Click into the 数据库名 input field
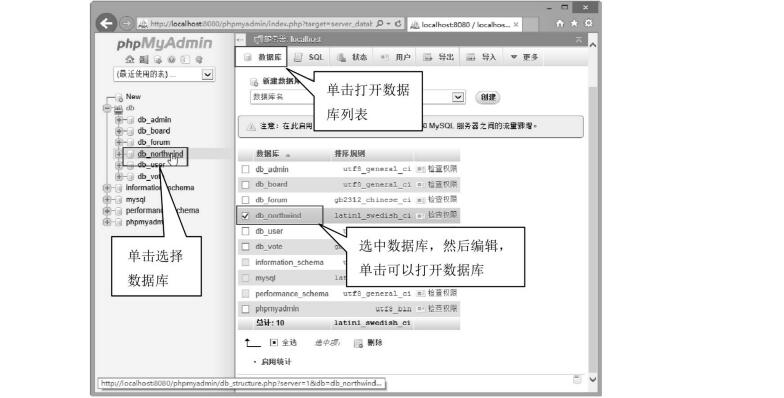784x398 pixels. 282,97
